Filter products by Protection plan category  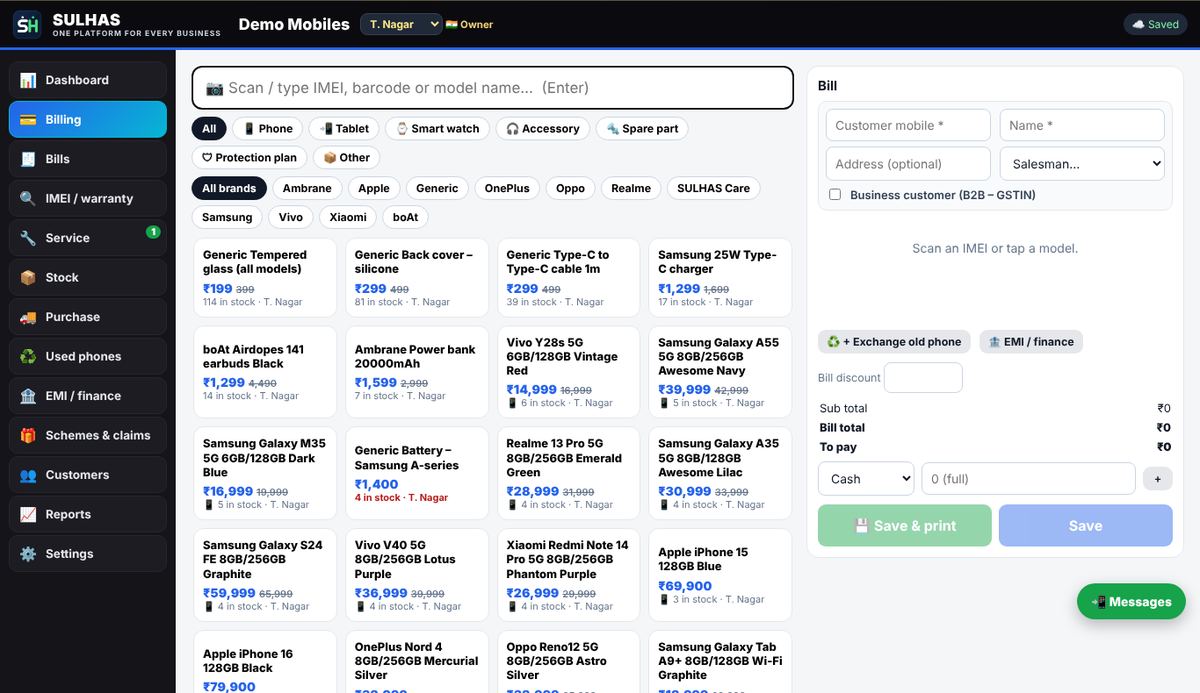[x=249, y=158]
